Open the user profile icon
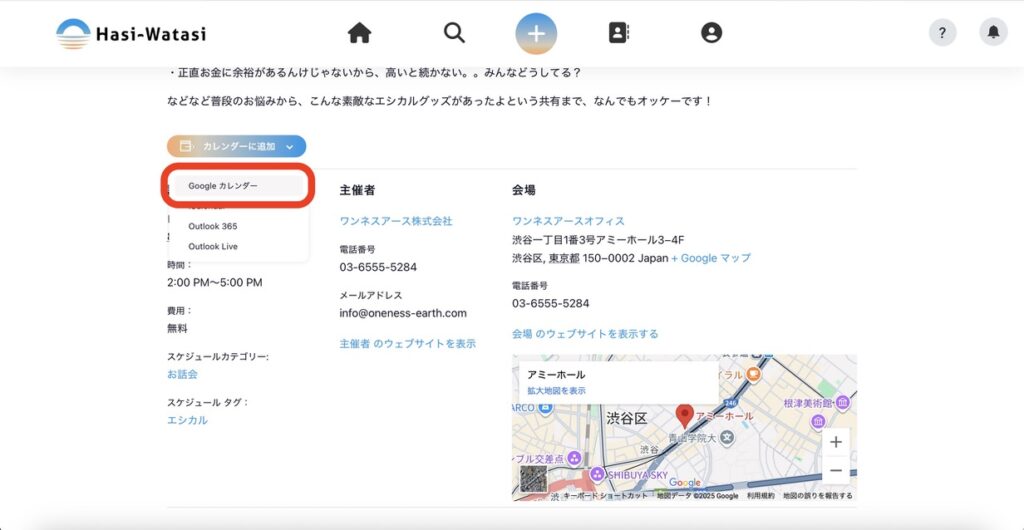This screenshot has width=1024, height=530. pyautogui.click(x=711, y=33)
